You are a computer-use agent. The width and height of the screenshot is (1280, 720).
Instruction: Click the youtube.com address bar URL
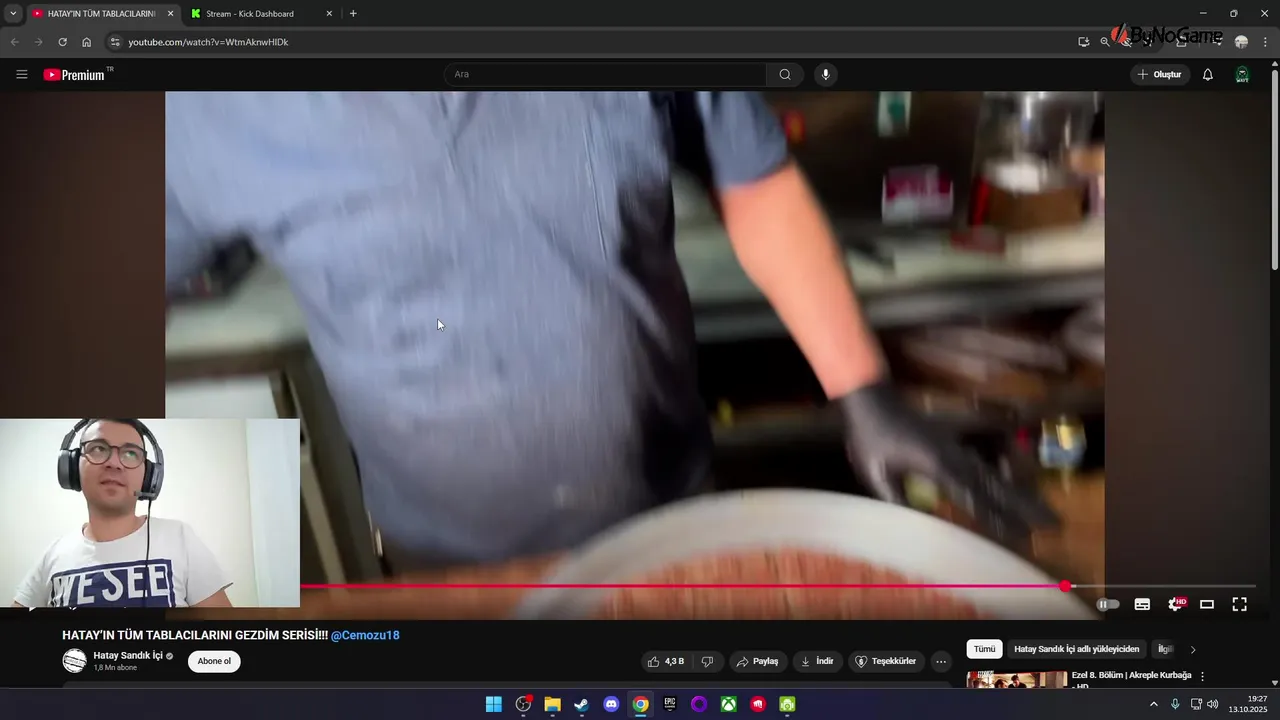click(x=208, y=42)
